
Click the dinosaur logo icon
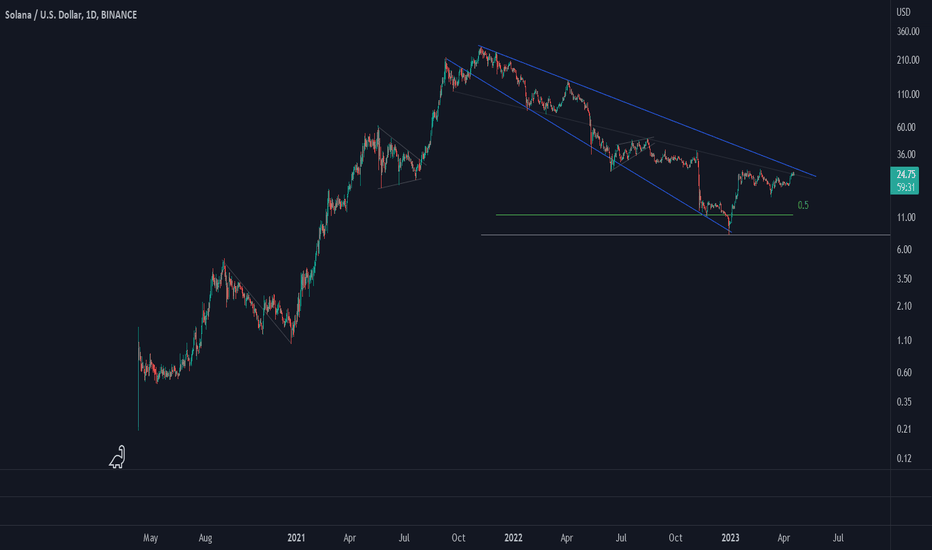(117, 457)
